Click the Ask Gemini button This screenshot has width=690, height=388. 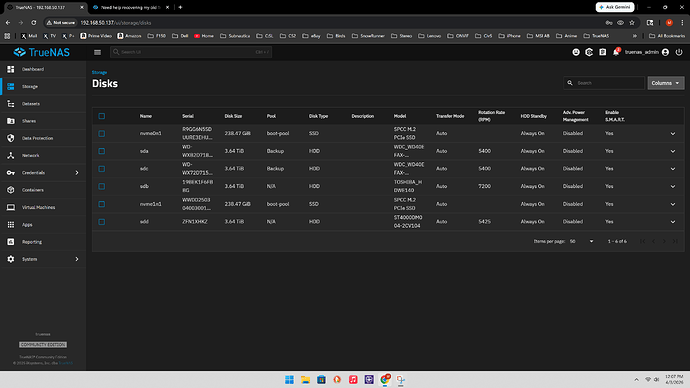615,7
